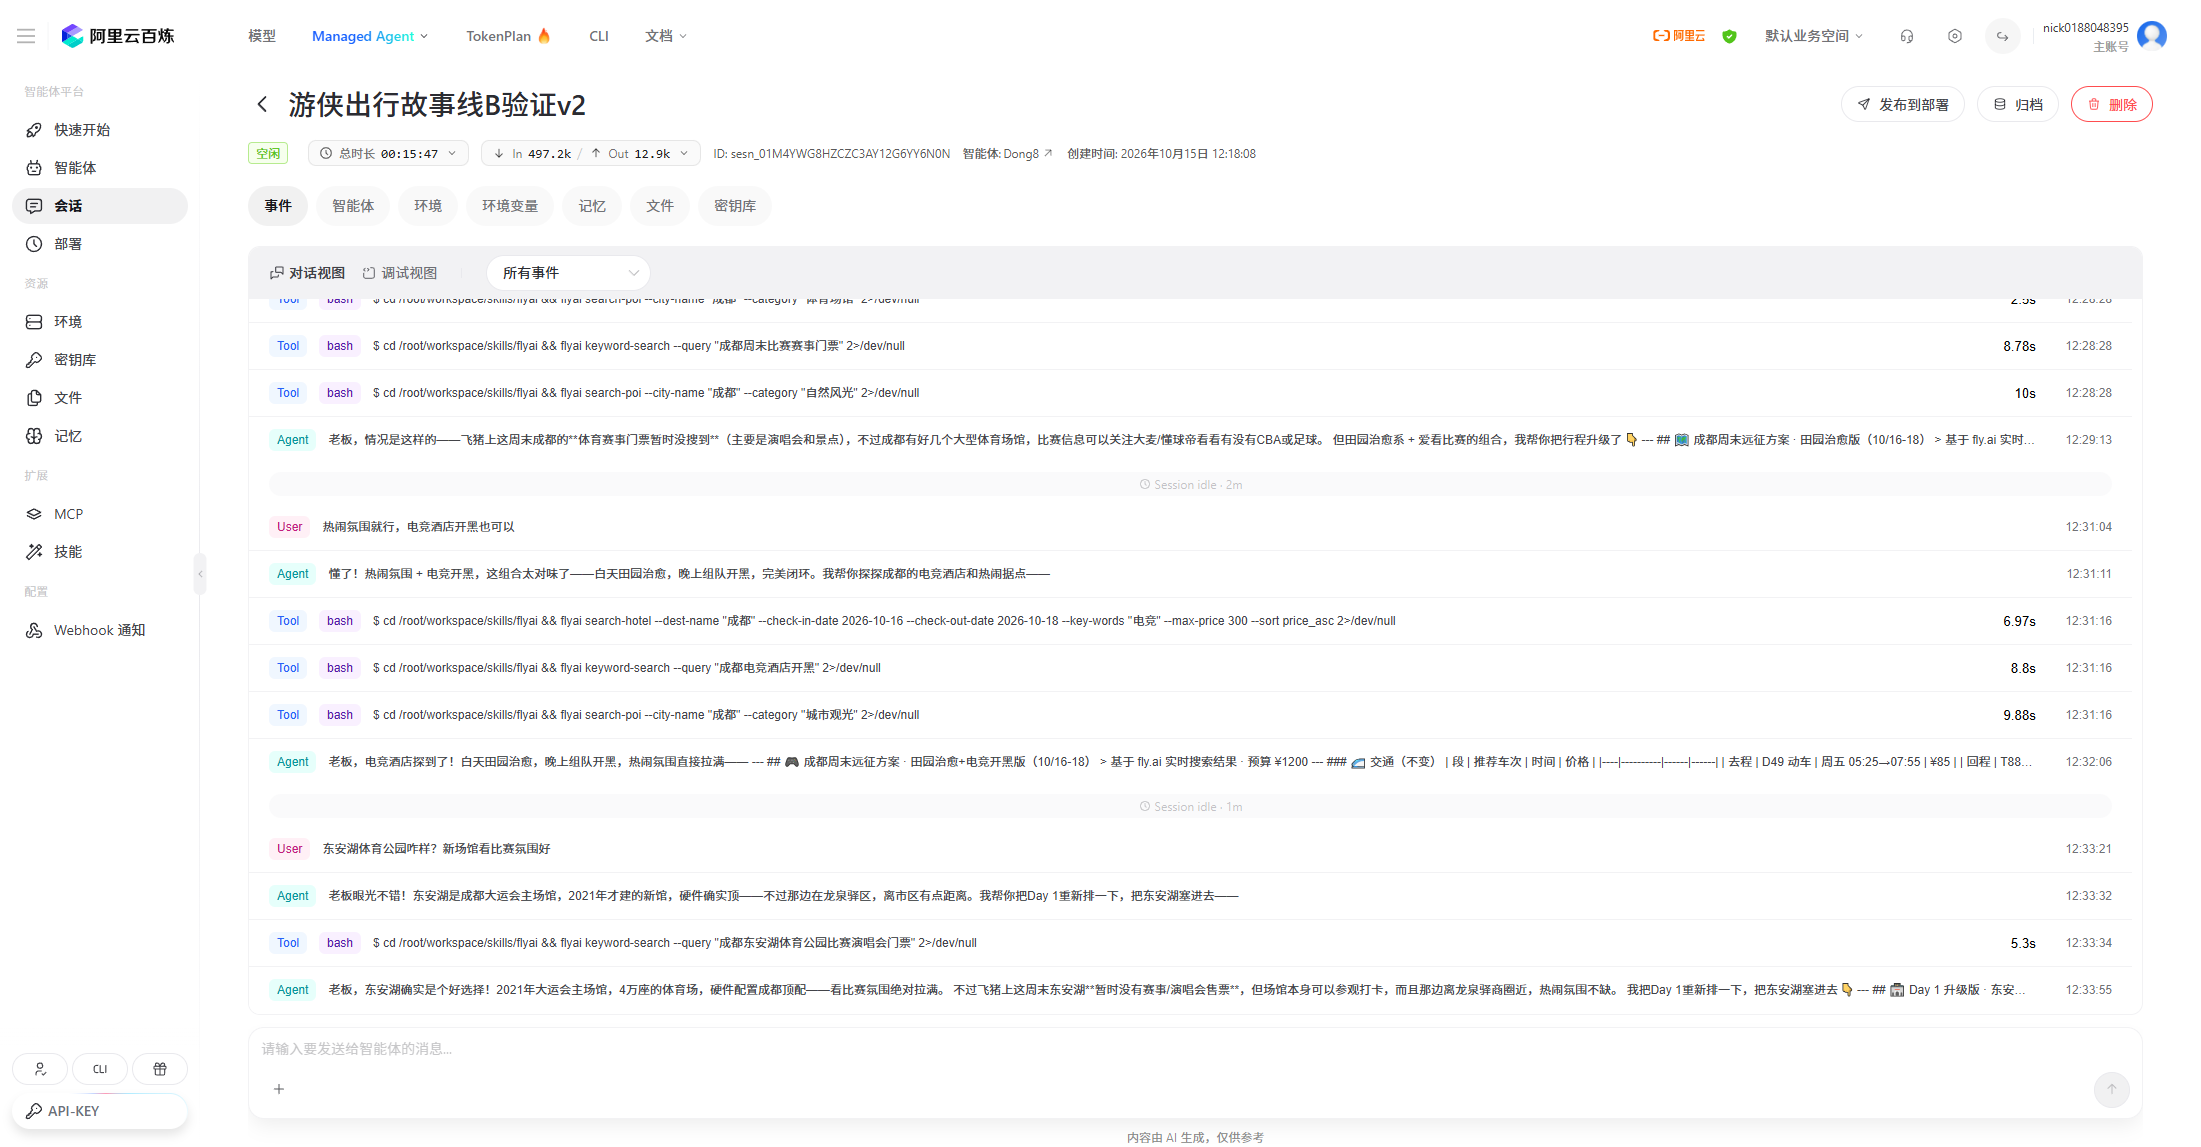
Task: Open the 默认业务空间 dropdown
Action: click(1814, 36)
